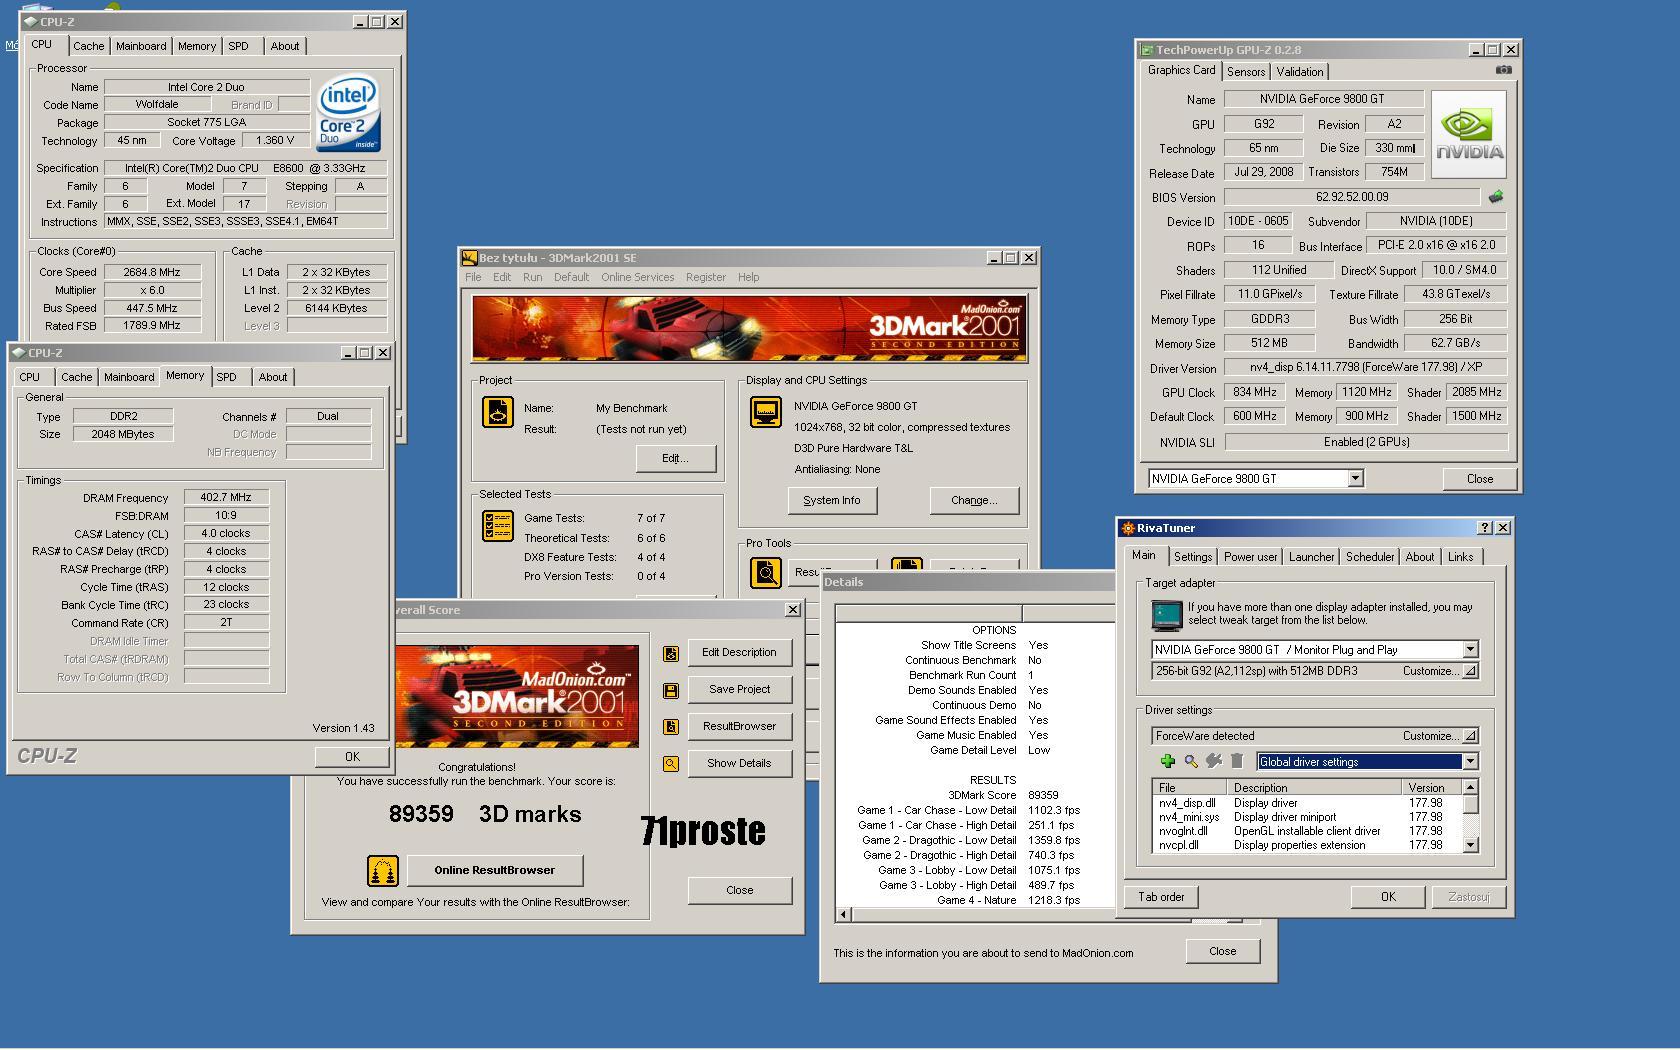Click the System Info button

(831, 501)
